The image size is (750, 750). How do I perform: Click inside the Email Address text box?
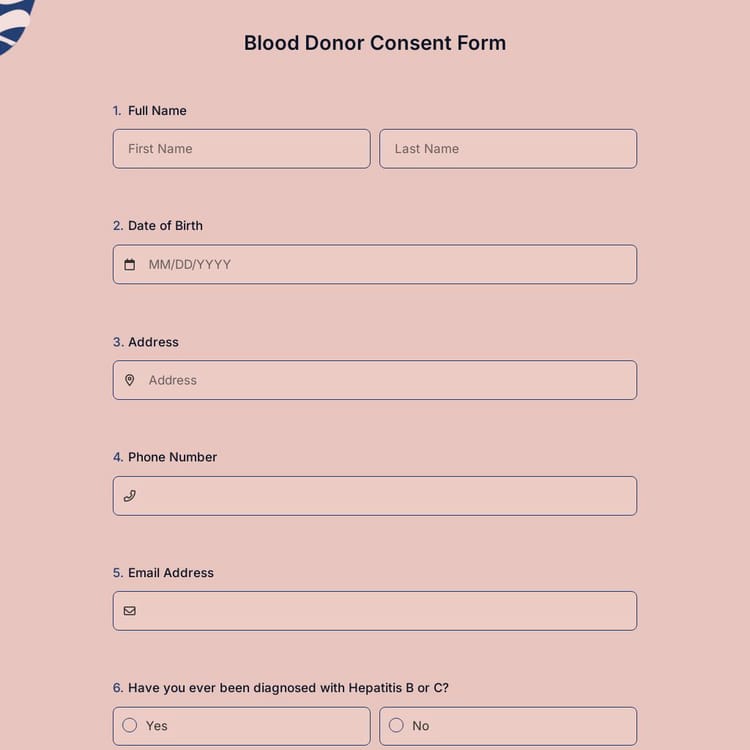pyautogui.click(x=385, y=611)
